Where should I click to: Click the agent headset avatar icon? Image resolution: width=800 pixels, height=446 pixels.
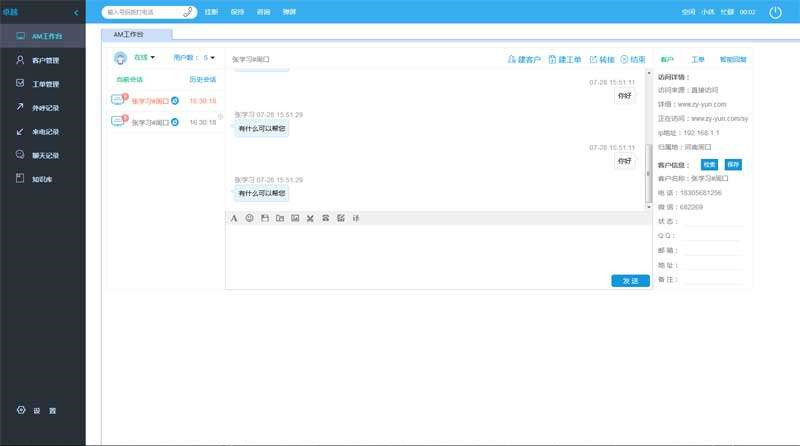click(x=121, y=58)
